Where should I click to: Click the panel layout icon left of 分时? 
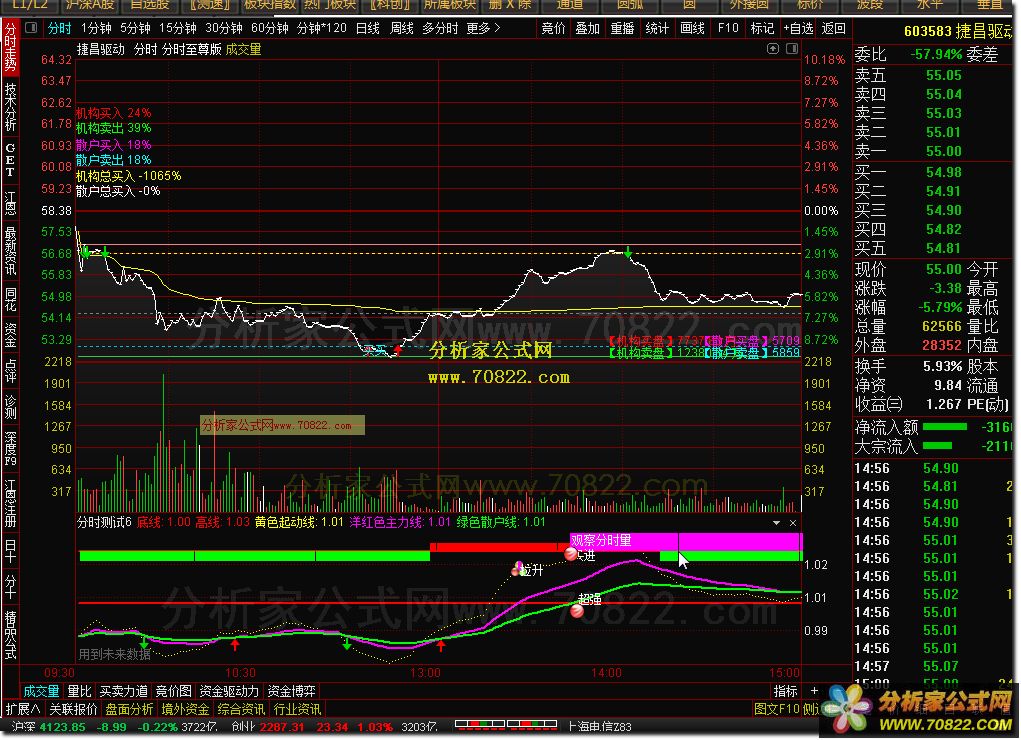[x=31, y=28]
